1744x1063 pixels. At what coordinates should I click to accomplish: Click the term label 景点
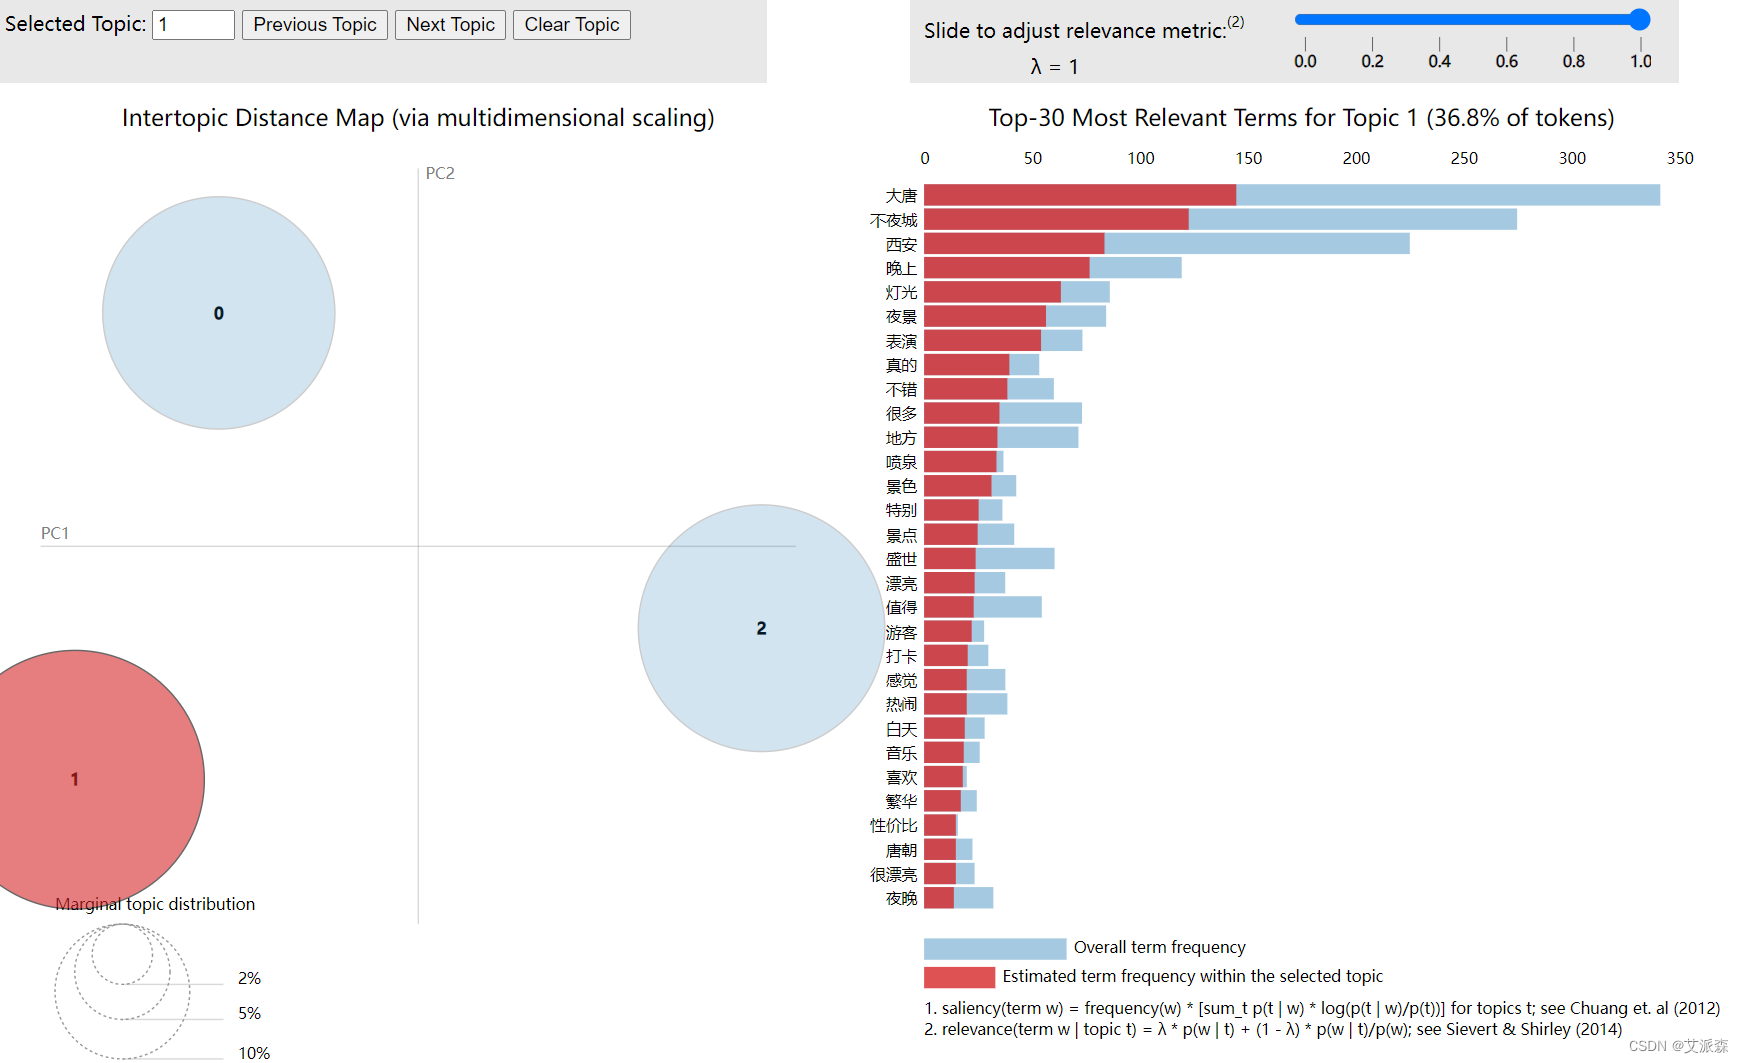901,535
